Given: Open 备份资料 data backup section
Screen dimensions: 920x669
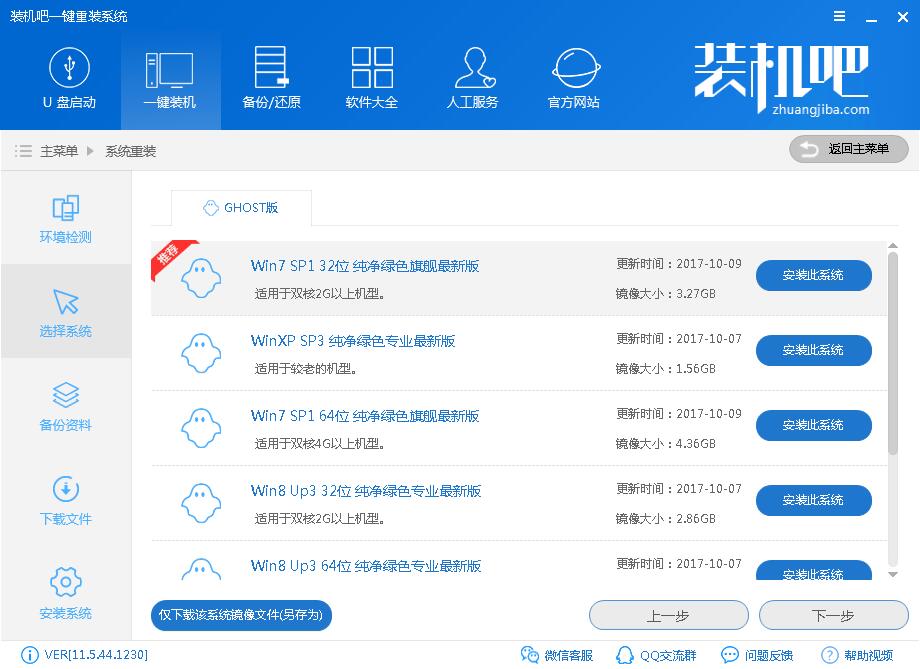Looking at the screenshot, I should tap(64, 405).
